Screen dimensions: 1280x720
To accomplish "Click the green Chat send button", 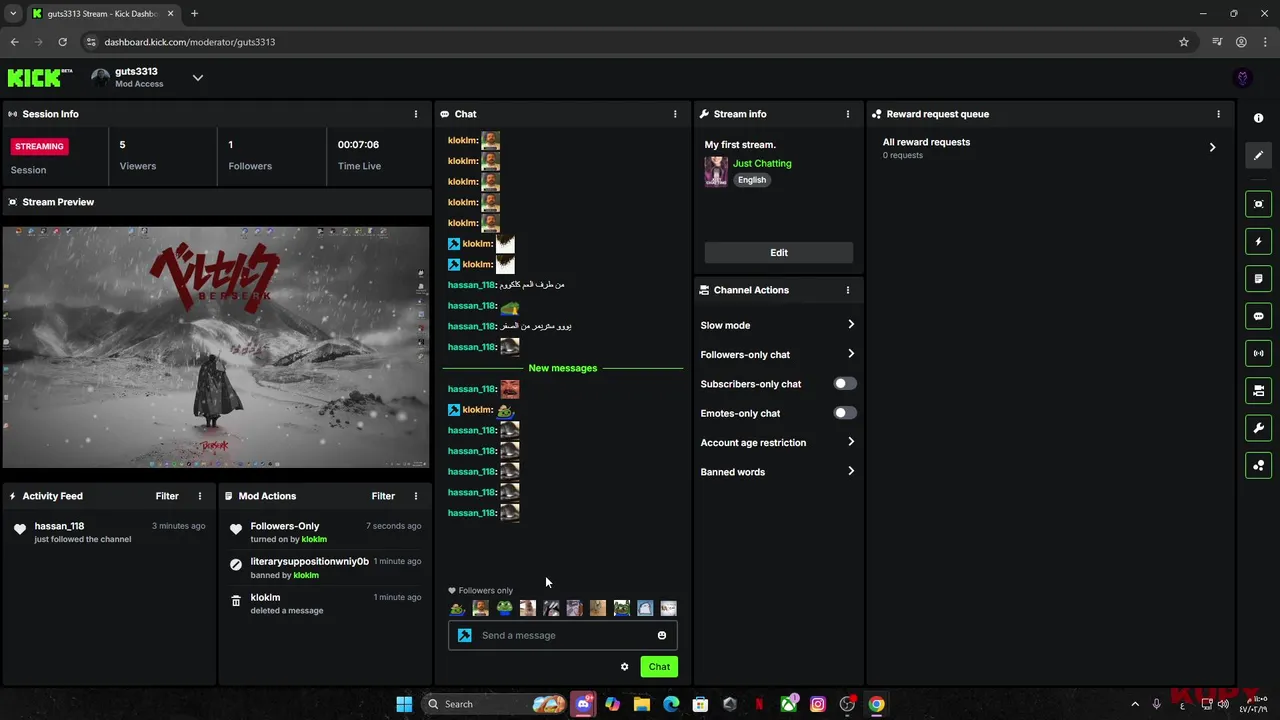I will pyautogui.click(x=659, y=667).
